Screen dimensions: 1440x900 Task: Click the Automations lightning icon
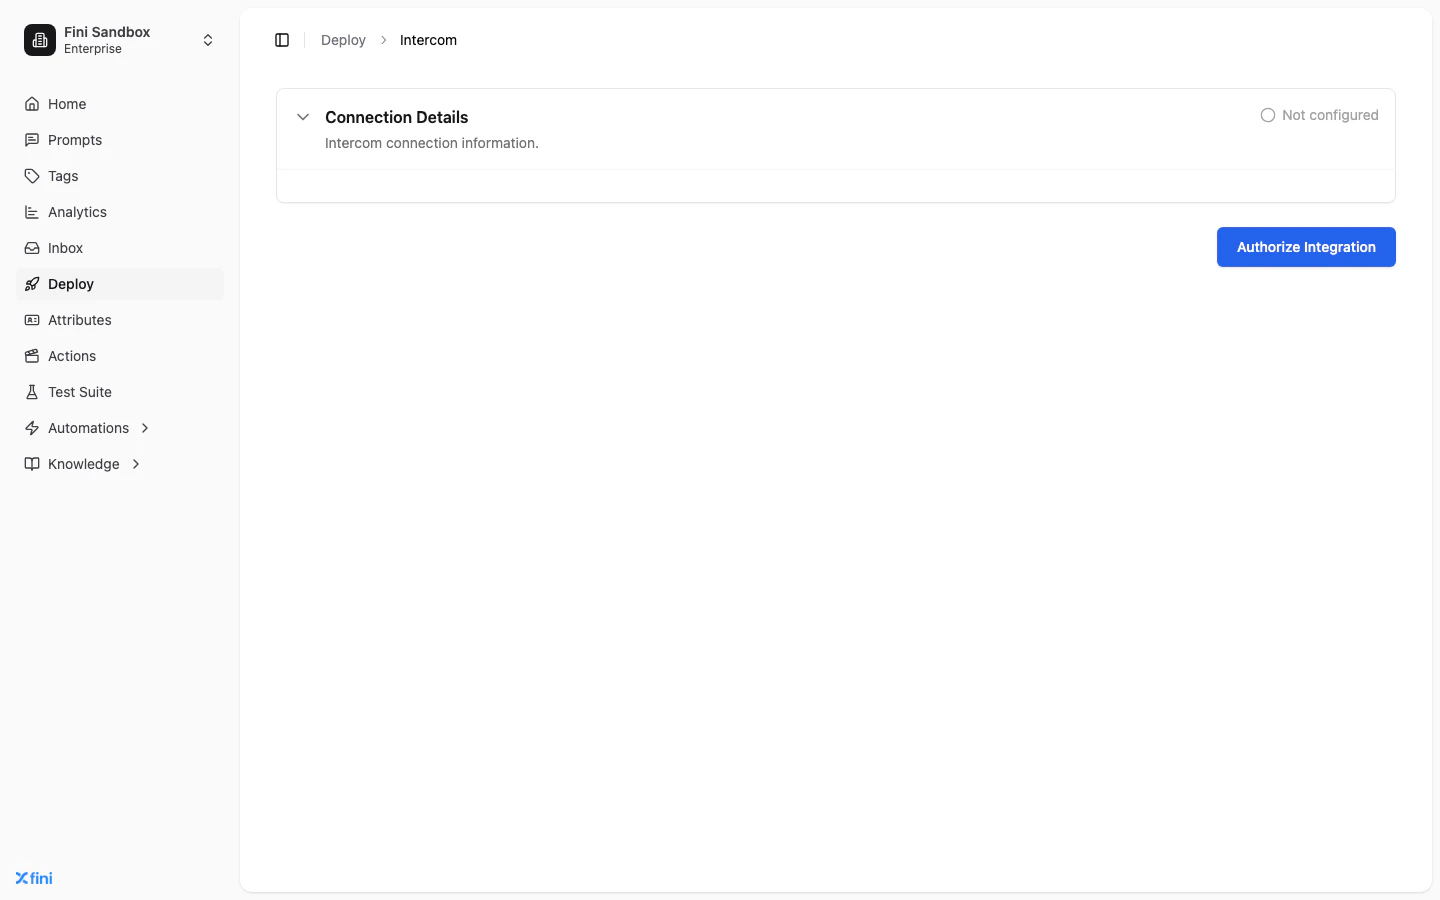pos(32,428)
